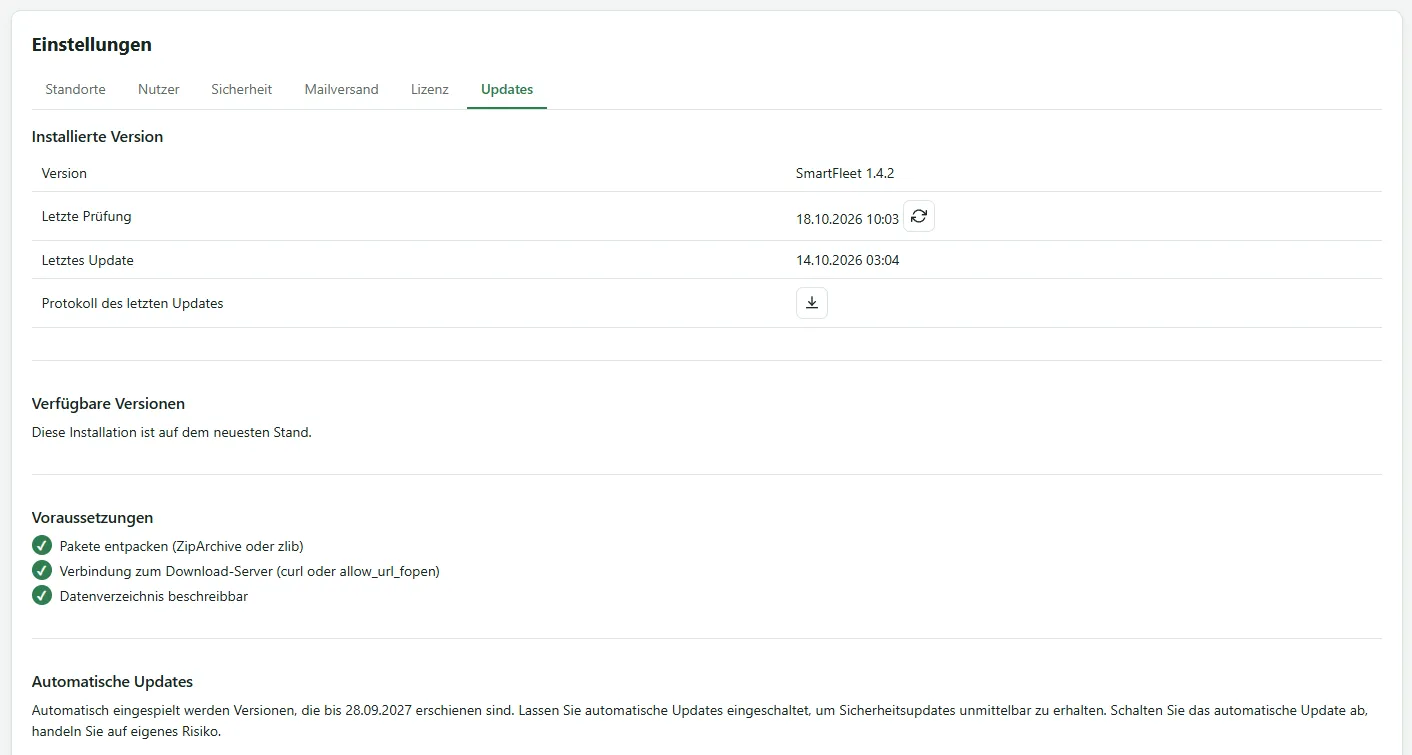Go to the Mailversand tab
This screenshot has width=1412, height=755.
click(x=342, y=89)
